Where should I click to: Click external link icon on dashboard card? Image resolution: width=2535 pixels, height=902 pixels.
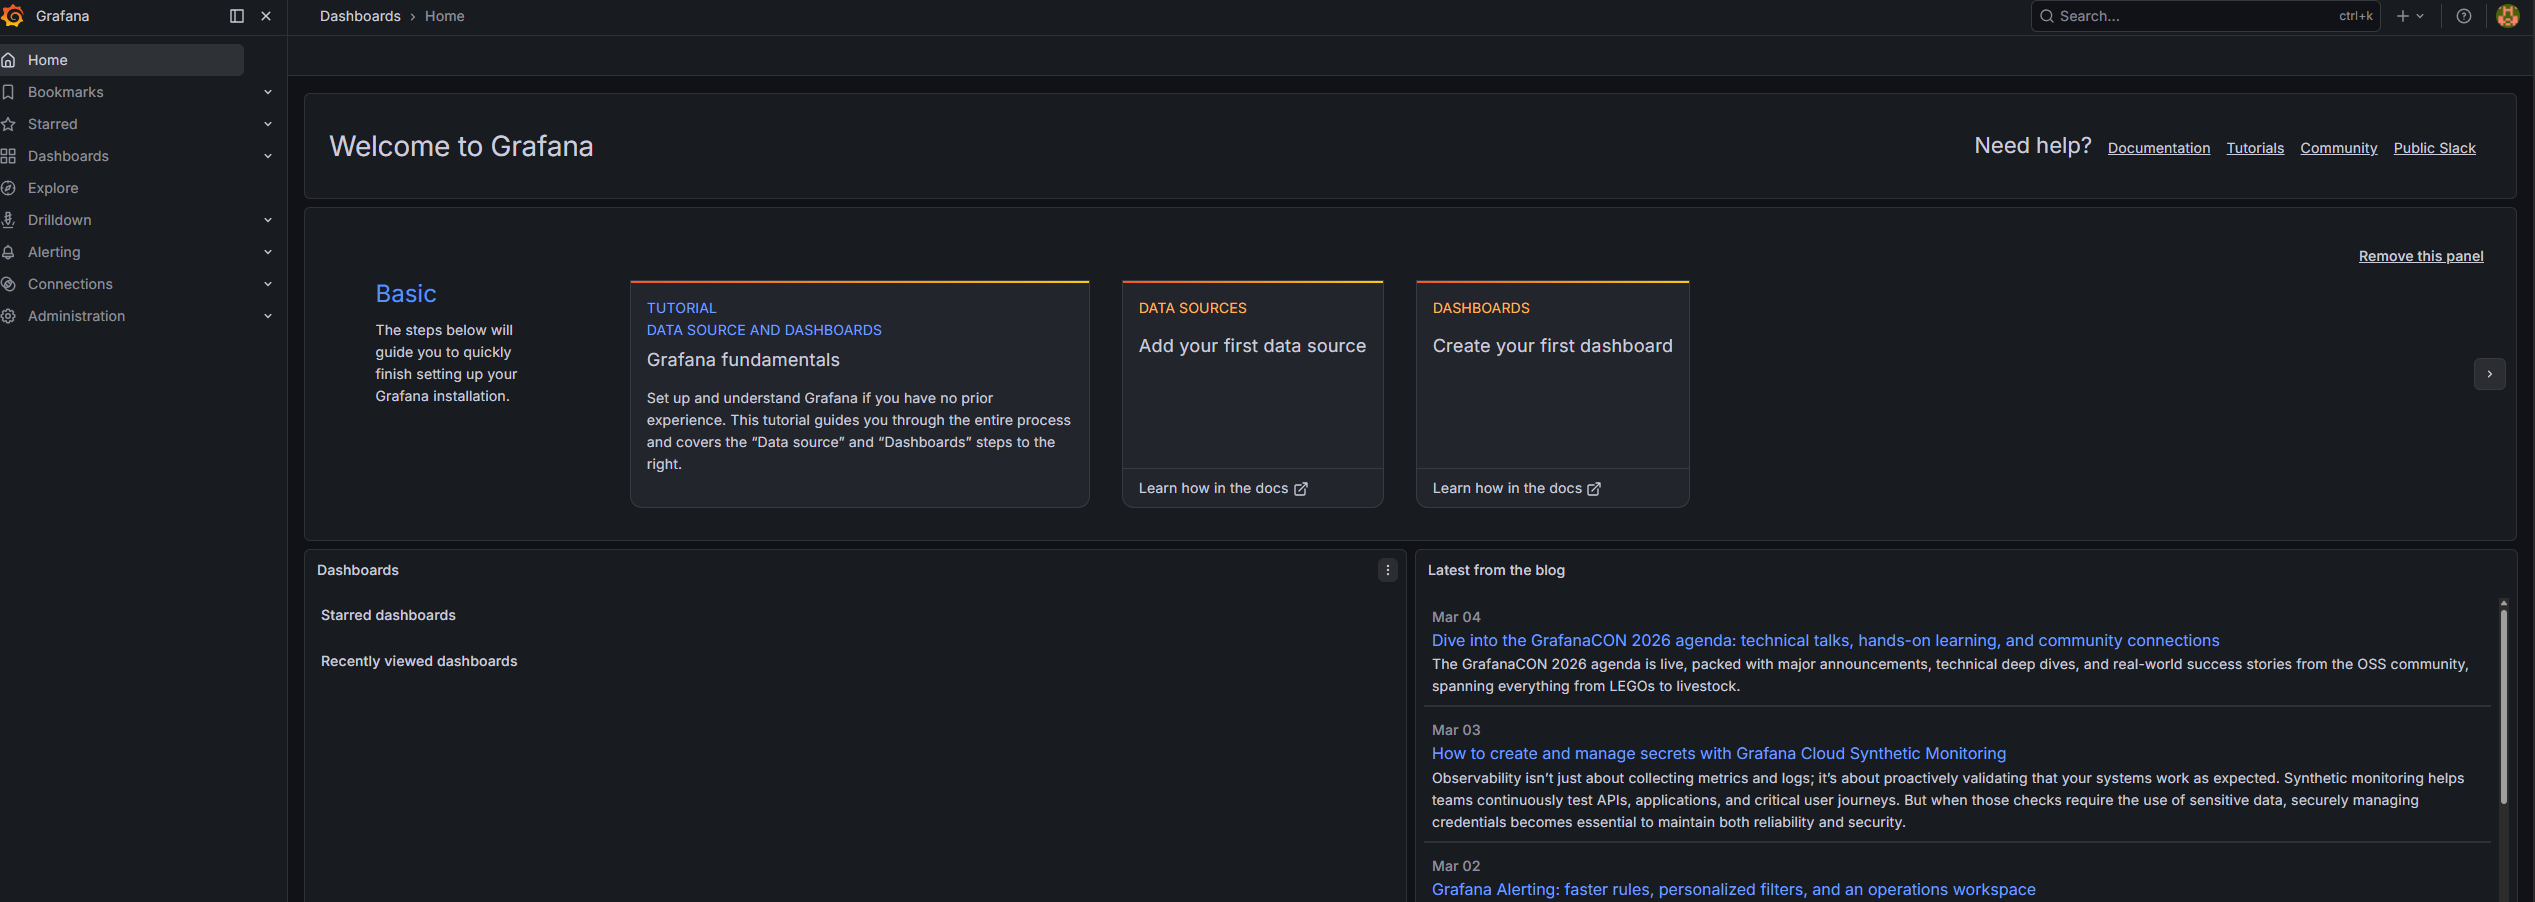[x=1594, y=489]
